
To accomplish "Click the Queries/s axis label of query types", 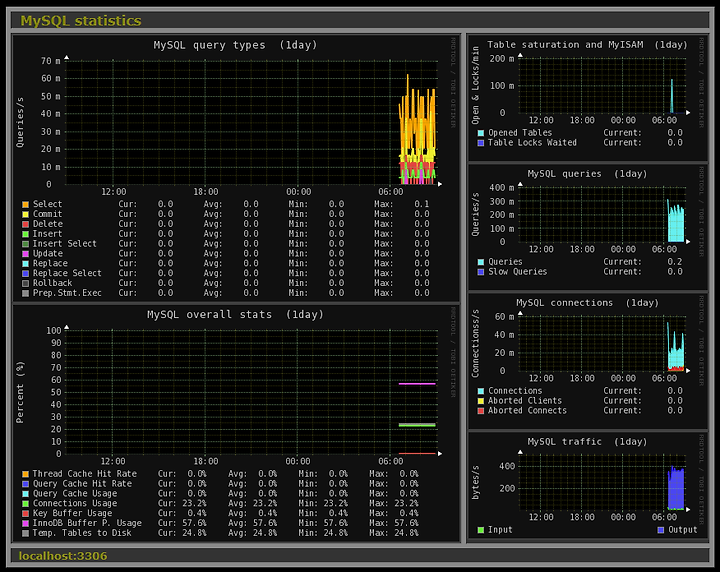I will tap(20, 122).
